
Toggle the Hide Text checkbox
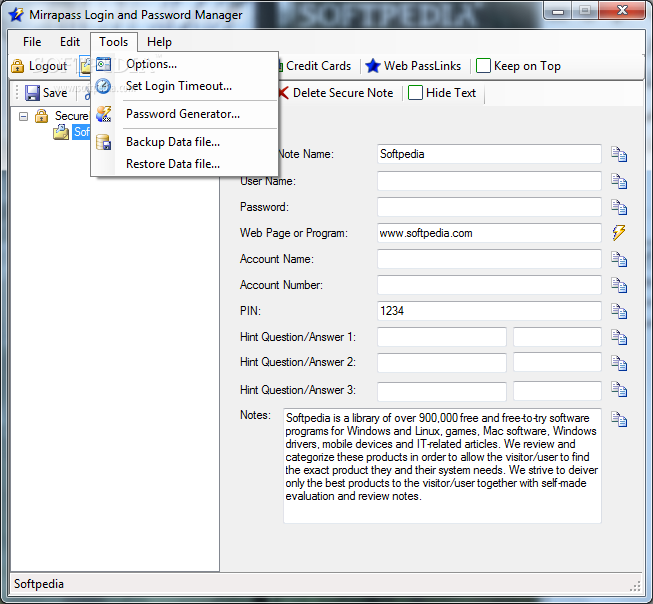click(x=415, y=93)
